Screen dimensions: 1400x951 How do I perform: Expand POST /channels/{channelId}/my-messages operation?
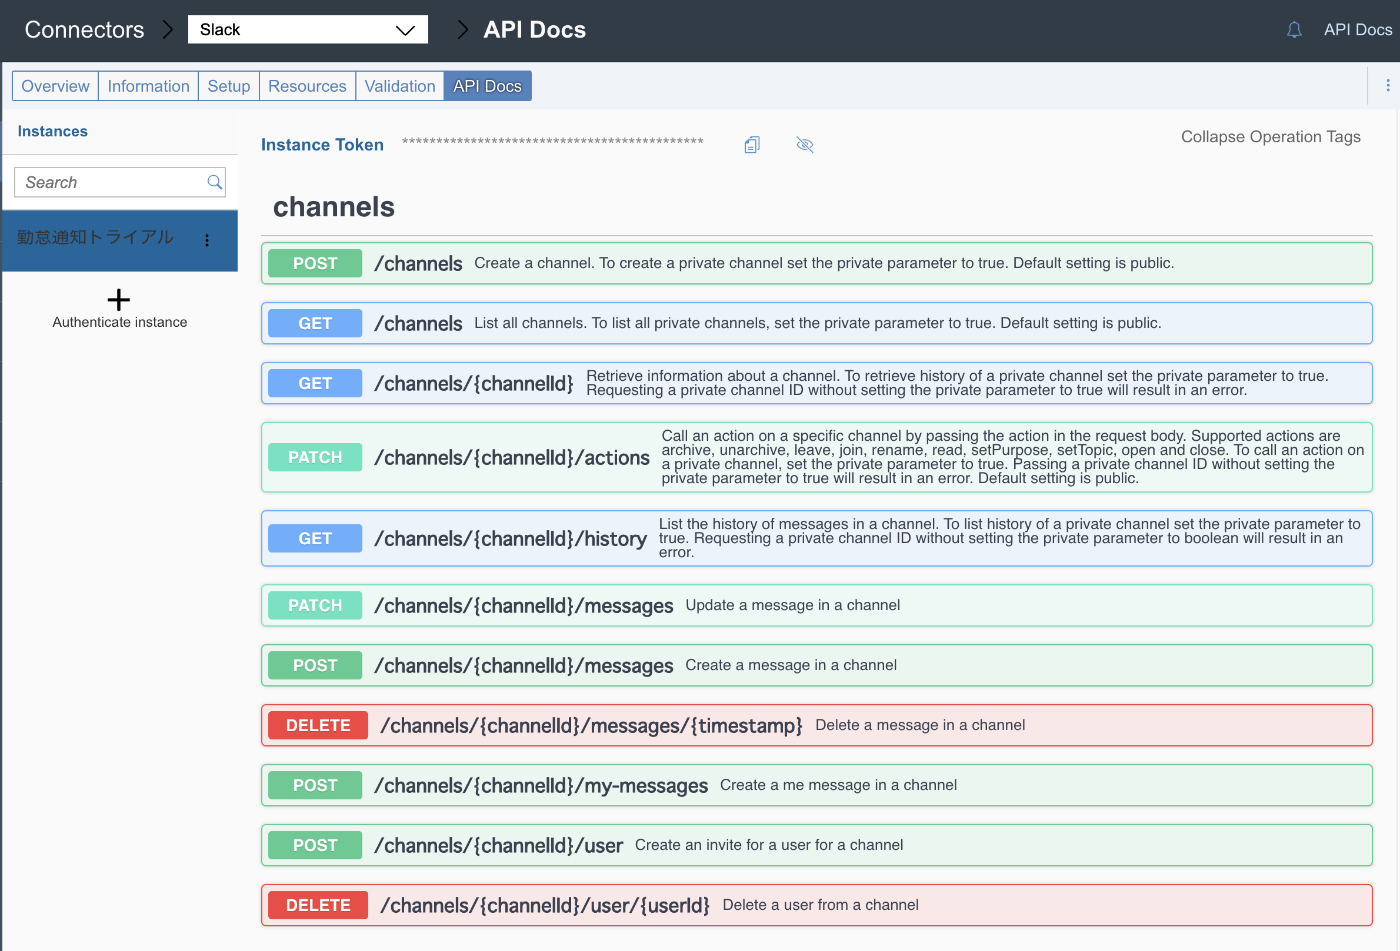[816, 785]
